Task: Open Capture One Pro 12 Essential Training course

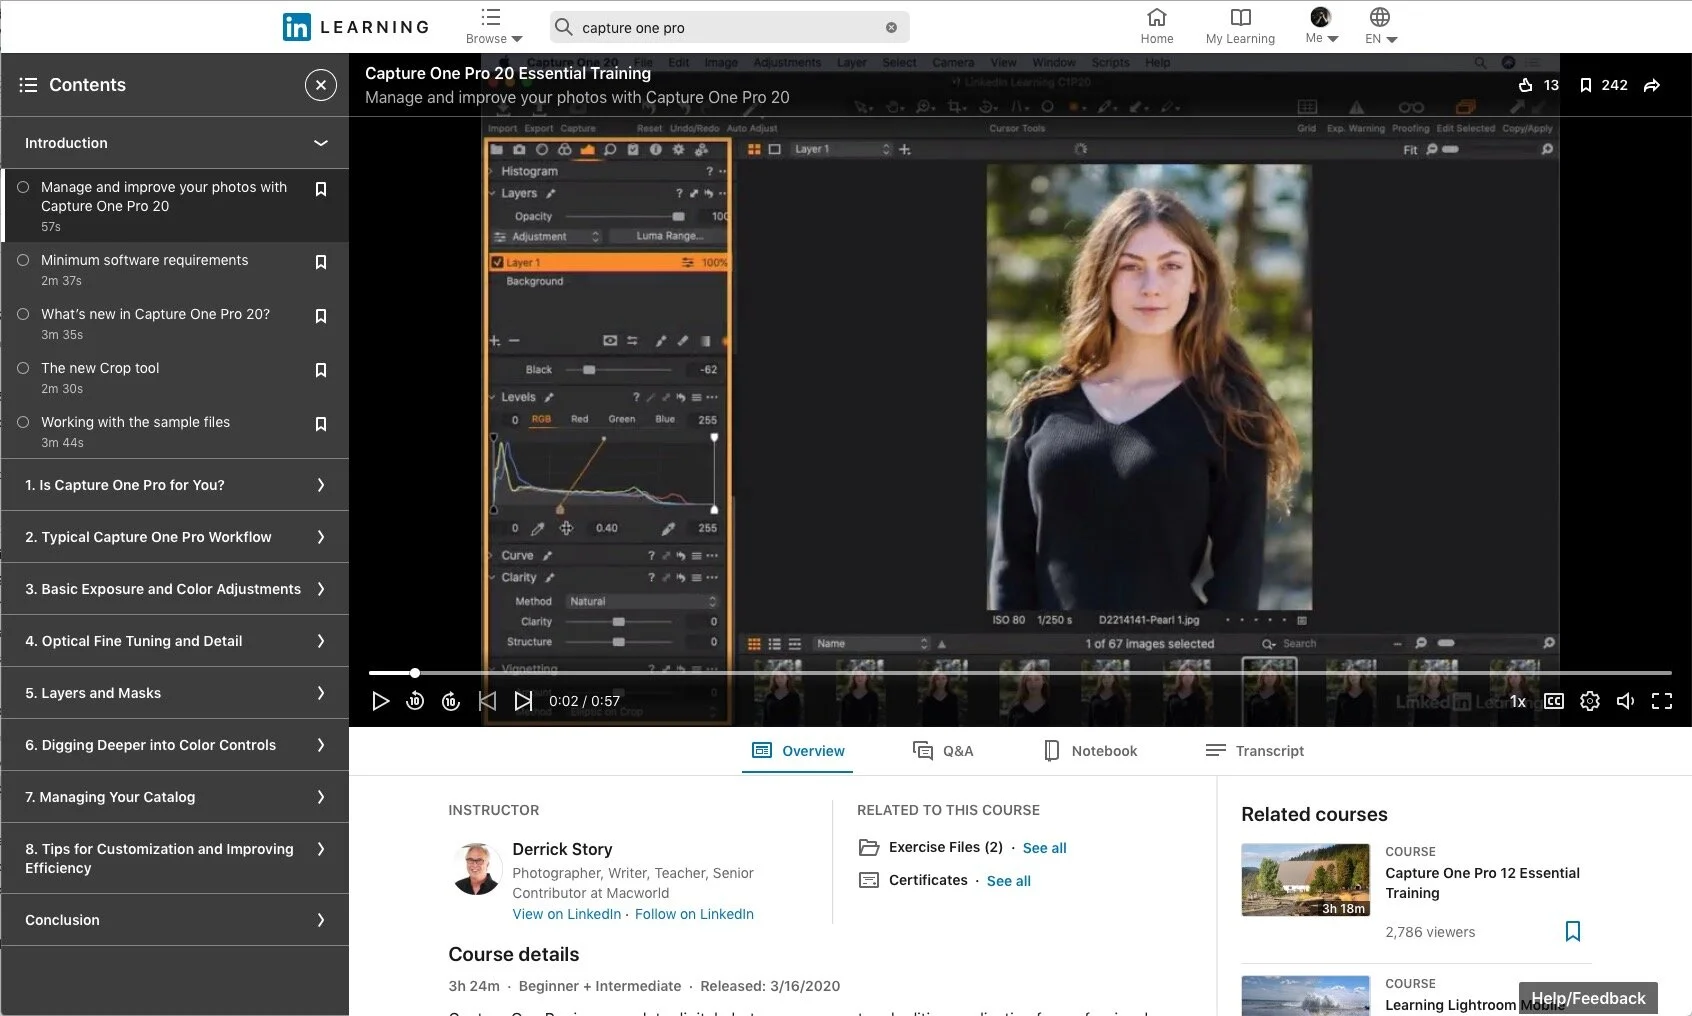Action: pos(1482,883)
